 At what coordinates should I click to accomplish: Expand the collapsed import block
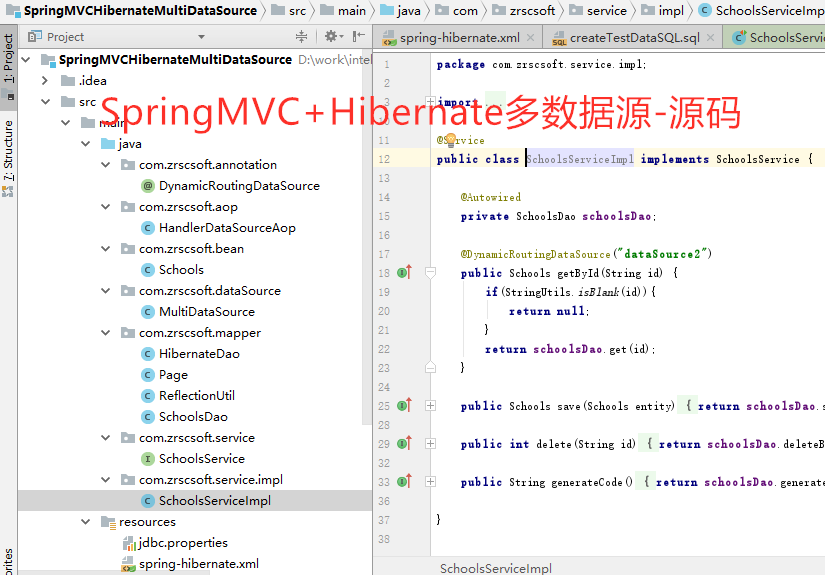[x=430, y=102]
